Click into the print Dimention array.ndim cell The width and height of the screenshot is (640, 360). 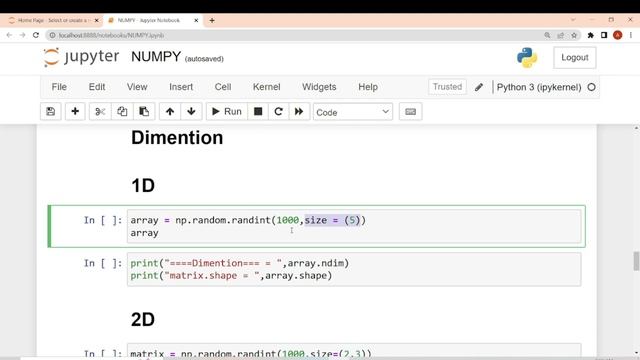coord(354,269)
